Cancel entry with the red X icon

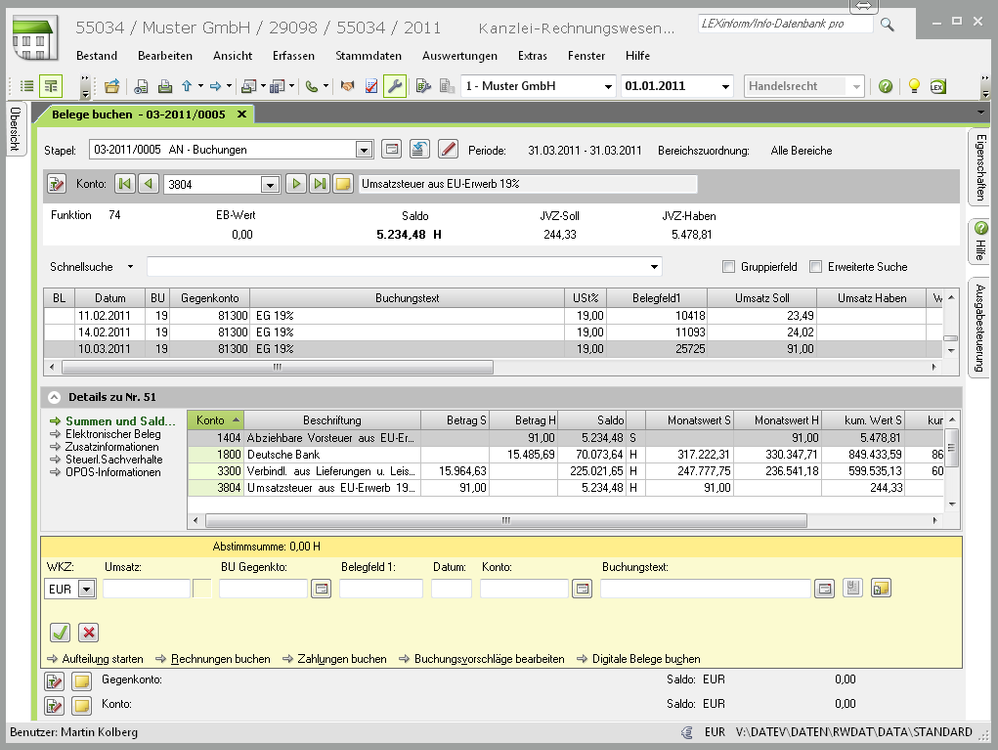point(88,632)
